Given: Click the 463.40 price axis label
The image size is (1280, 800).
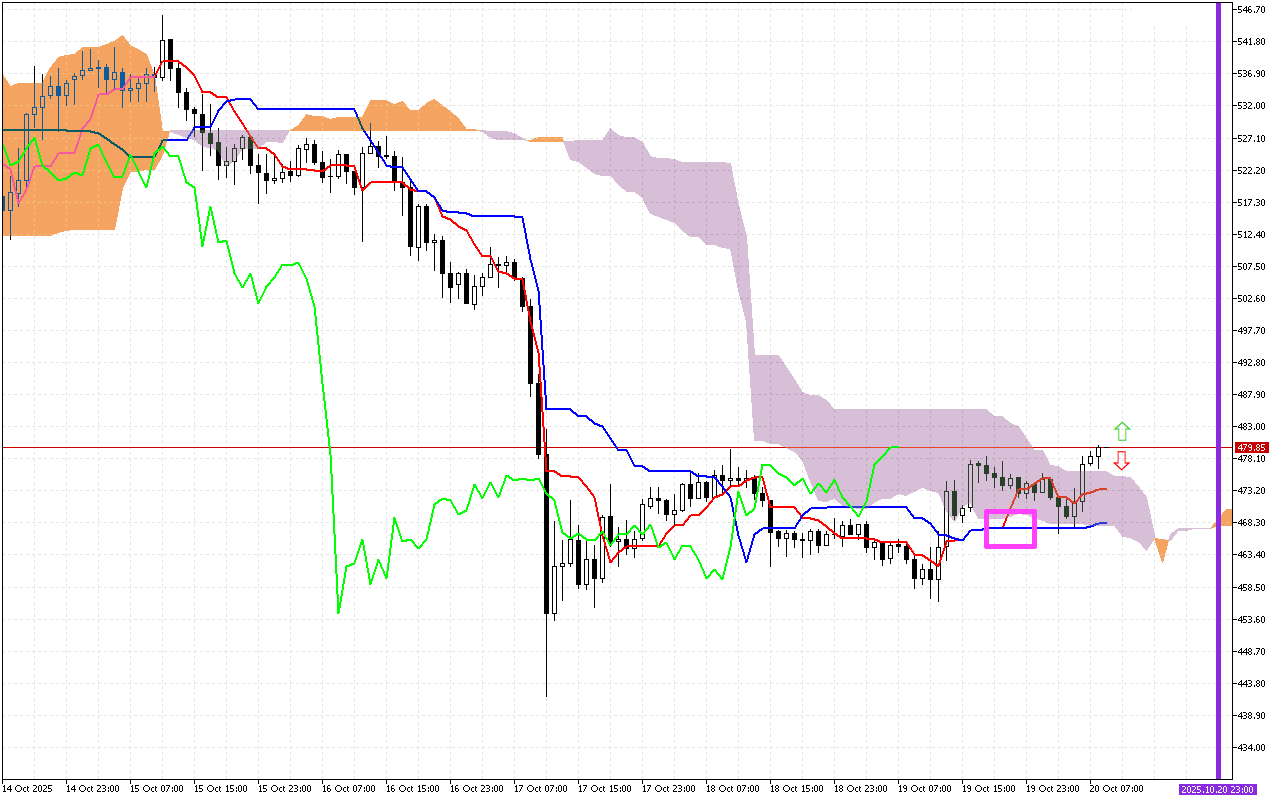Looking at the screenshot, I should click(x=1253, y=555).
